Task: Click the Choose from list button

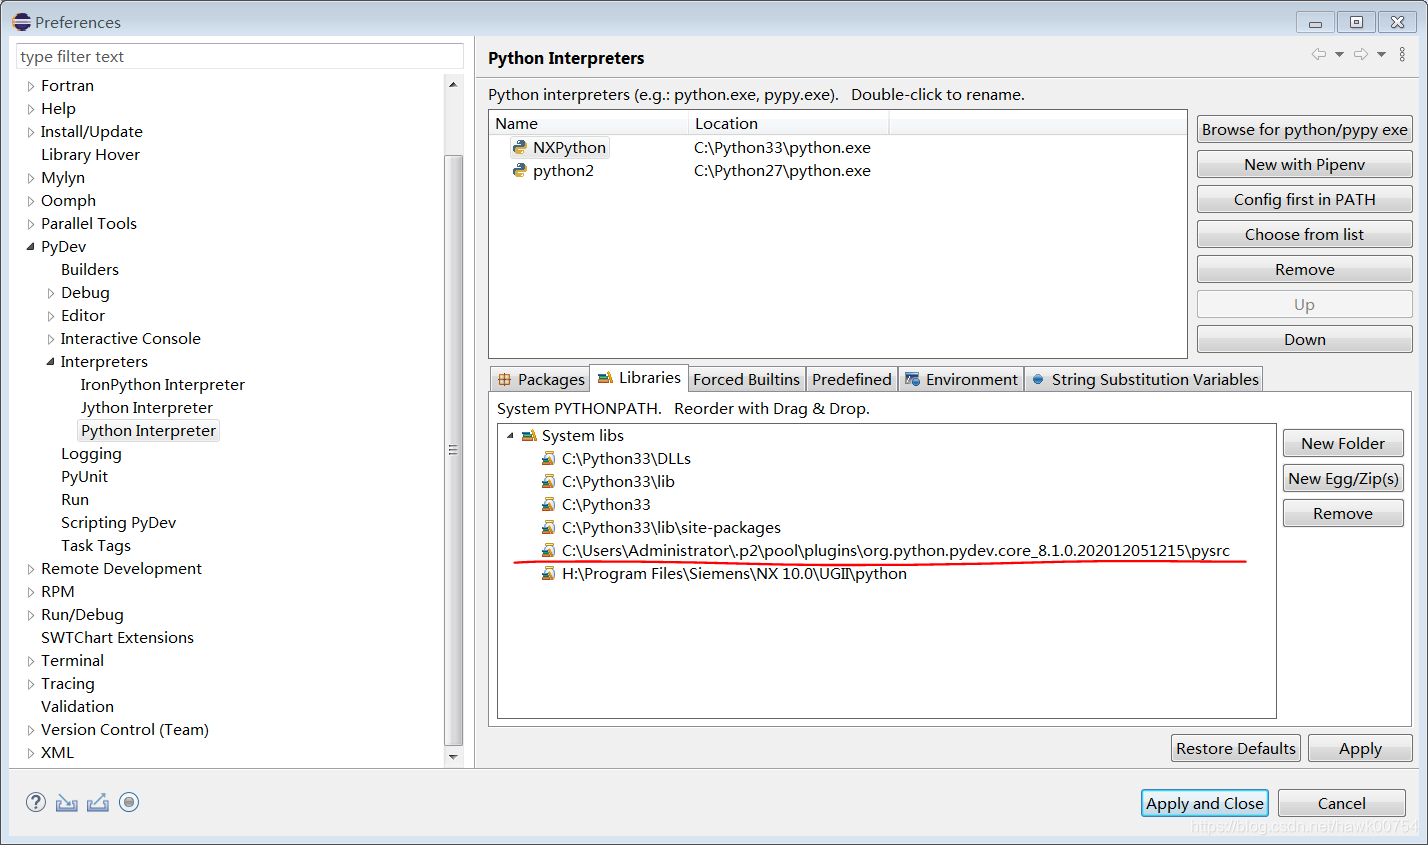Action: point(1305,234)
